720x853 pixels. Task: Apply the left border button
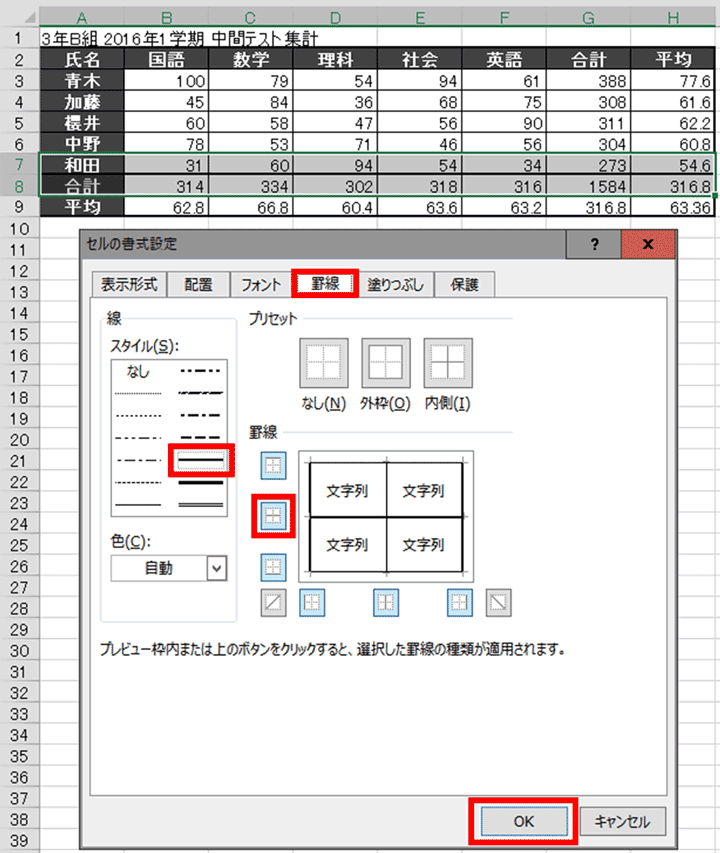(312, 603)
